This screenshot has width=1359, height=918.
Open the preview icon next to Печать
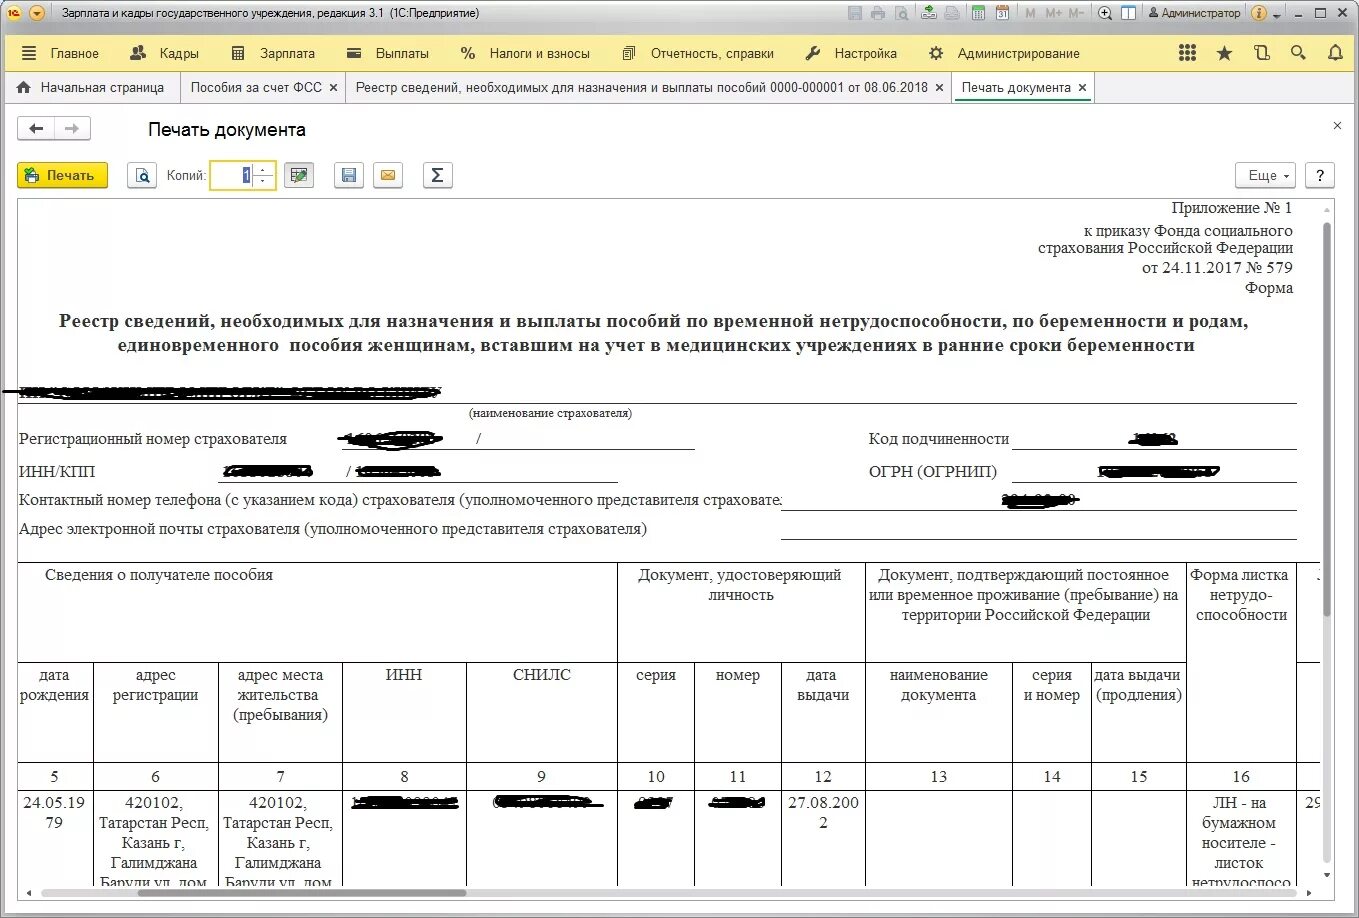142,175
